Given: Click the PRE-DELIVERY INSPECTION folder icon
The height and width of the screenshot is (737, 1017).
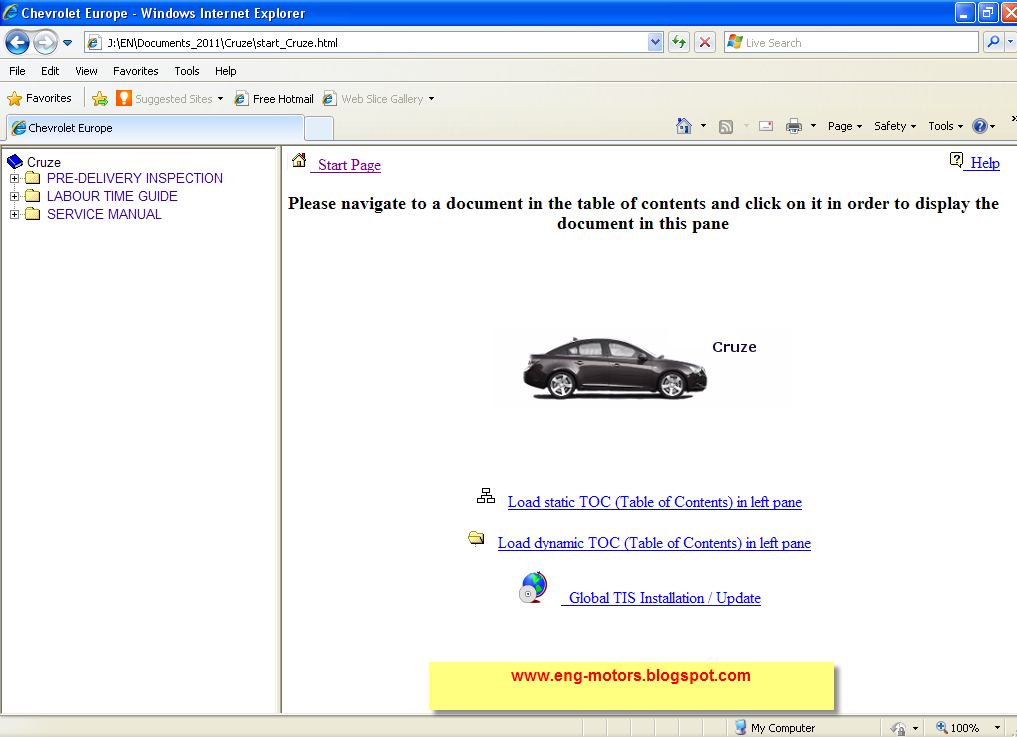Looking at the screenshot, I should click(32, 178).
